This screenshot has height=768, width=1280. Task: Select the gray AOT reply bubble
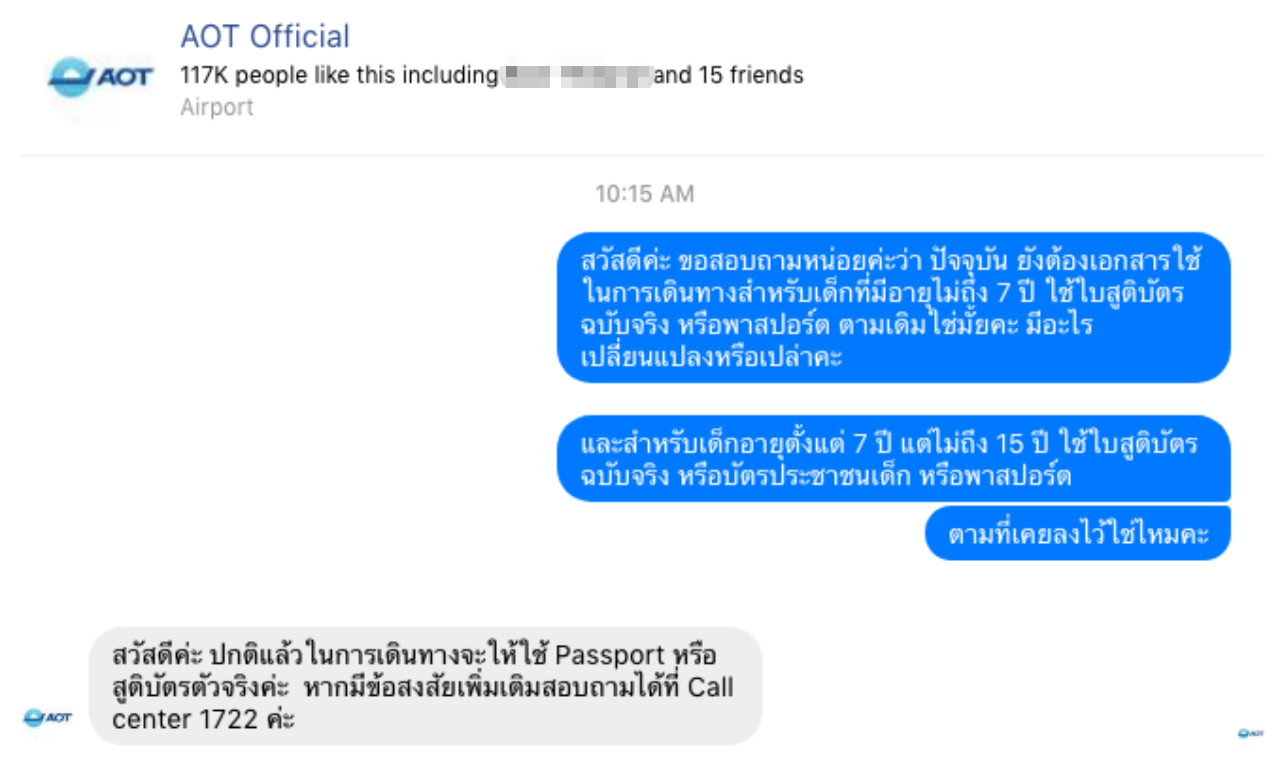(425, 686)
